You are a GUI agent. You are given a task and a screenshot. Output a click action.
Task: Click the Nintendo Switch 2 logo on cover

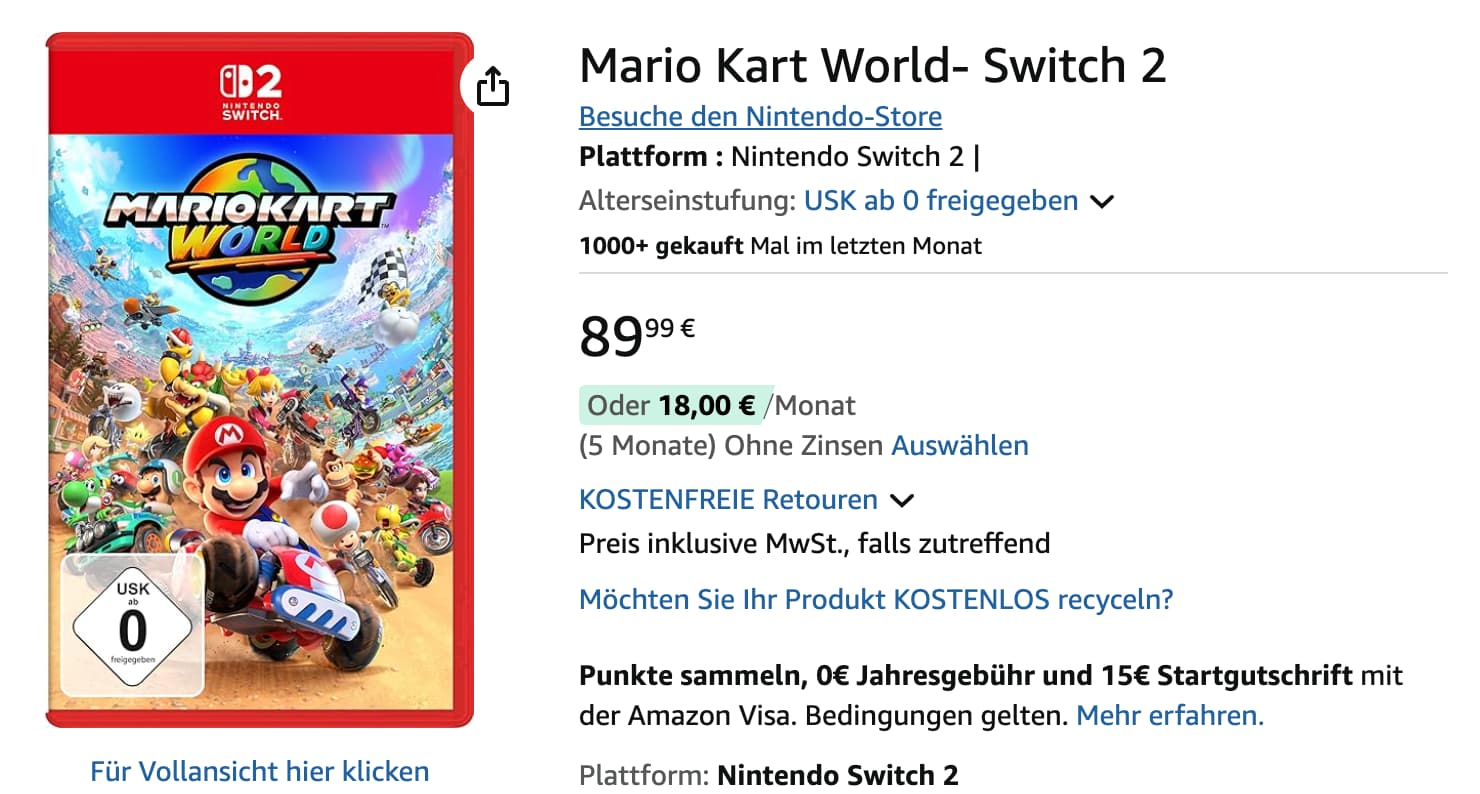(x=250, y=92)
